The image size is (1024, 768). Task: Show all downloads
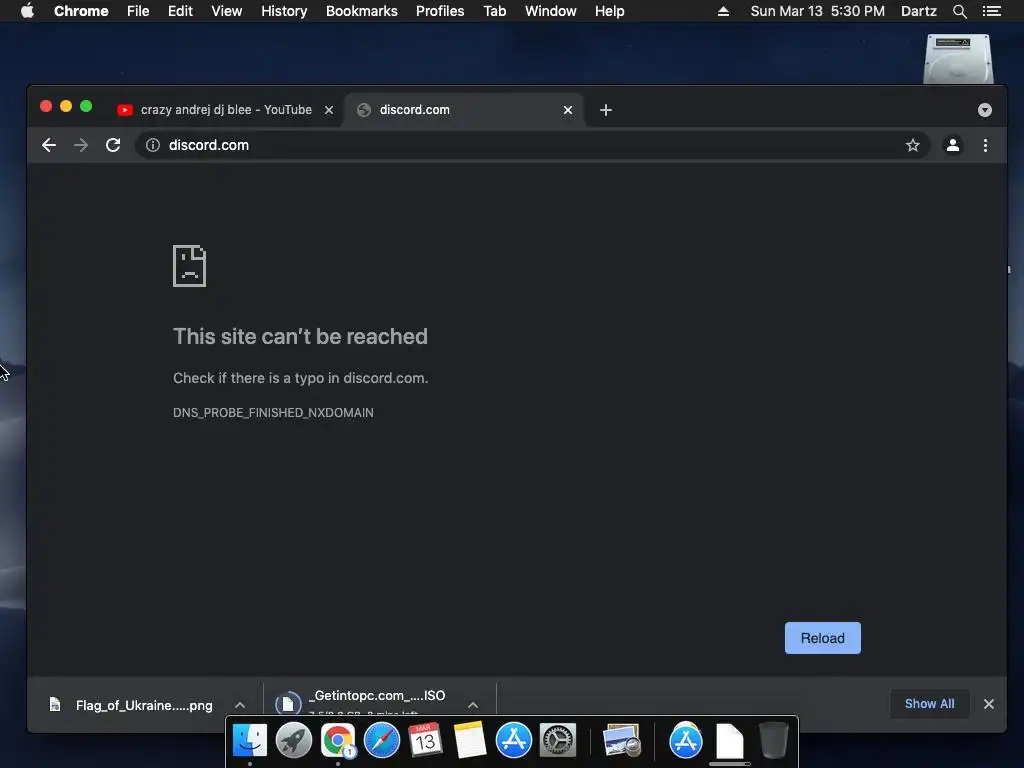tap(929, 703)
